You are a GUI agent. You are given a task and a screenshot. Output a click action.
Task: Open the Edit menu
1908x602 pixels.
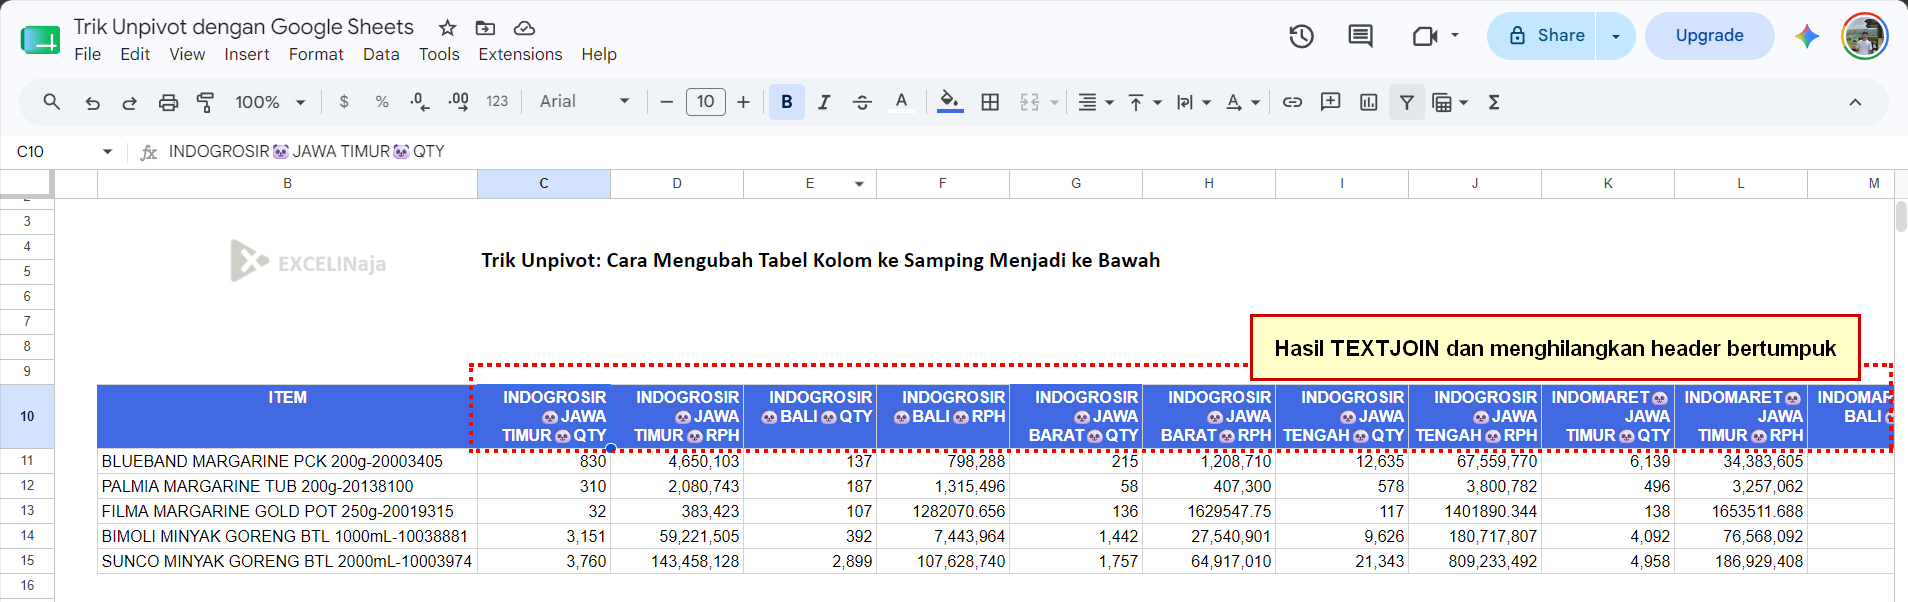coord(135,54)
